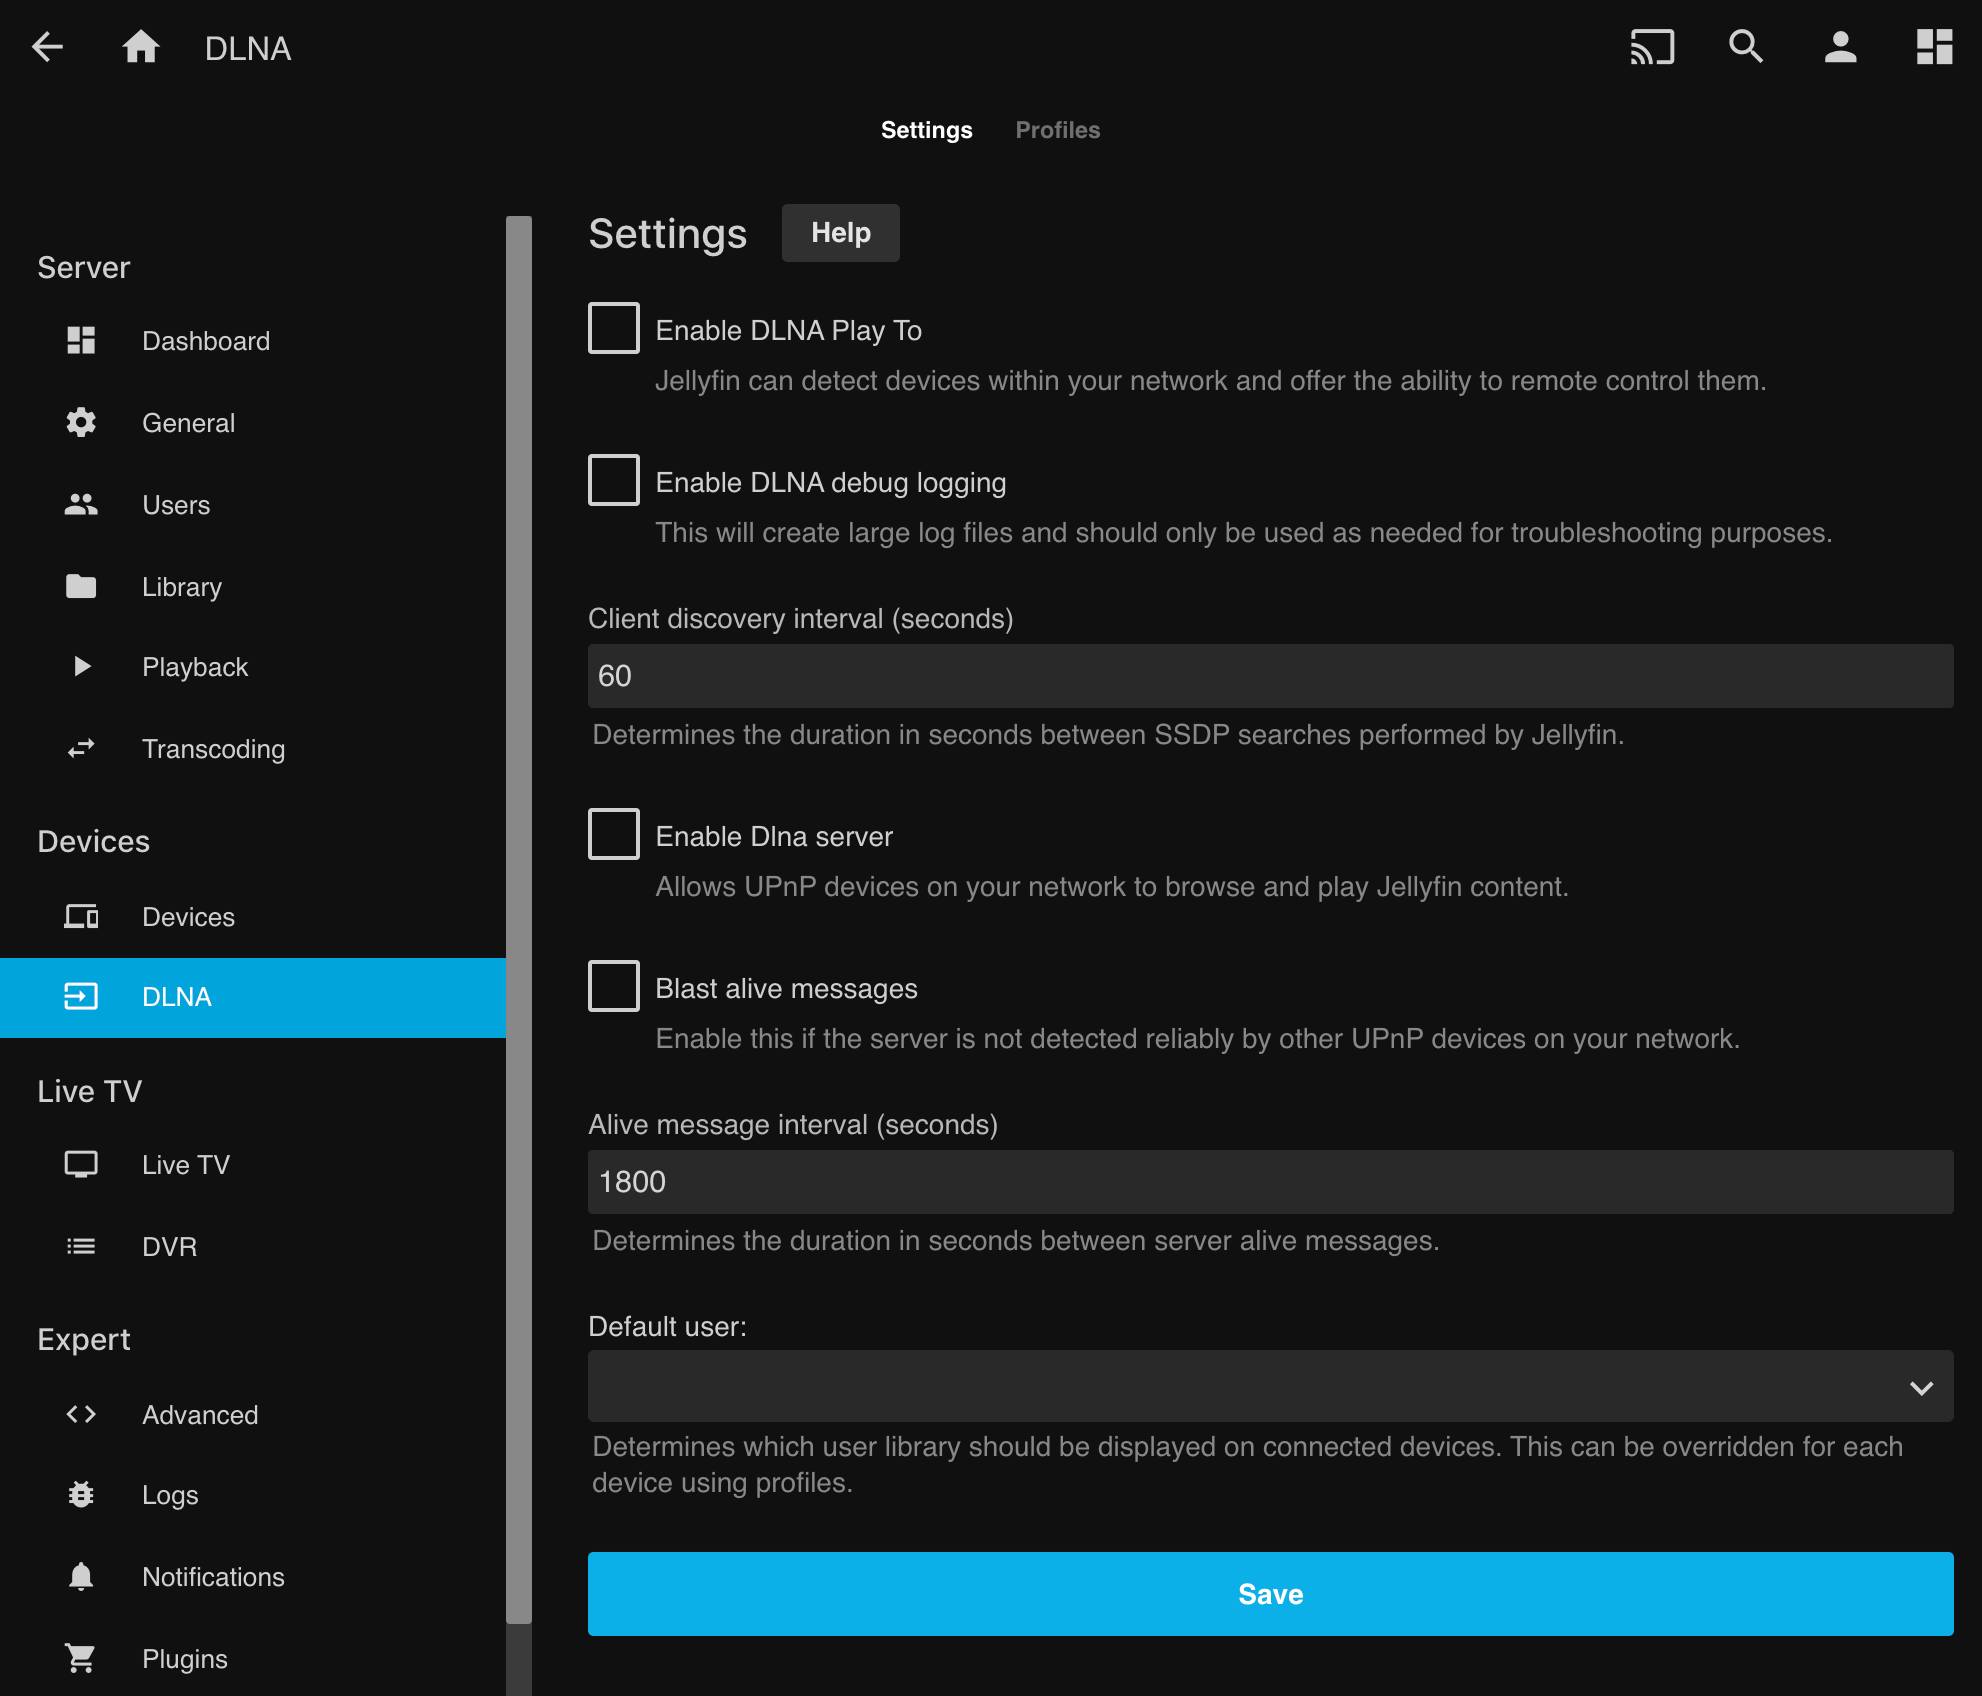The image size is (1982, 1696).
Task: Open the Library section
Action: click(181, 586)
